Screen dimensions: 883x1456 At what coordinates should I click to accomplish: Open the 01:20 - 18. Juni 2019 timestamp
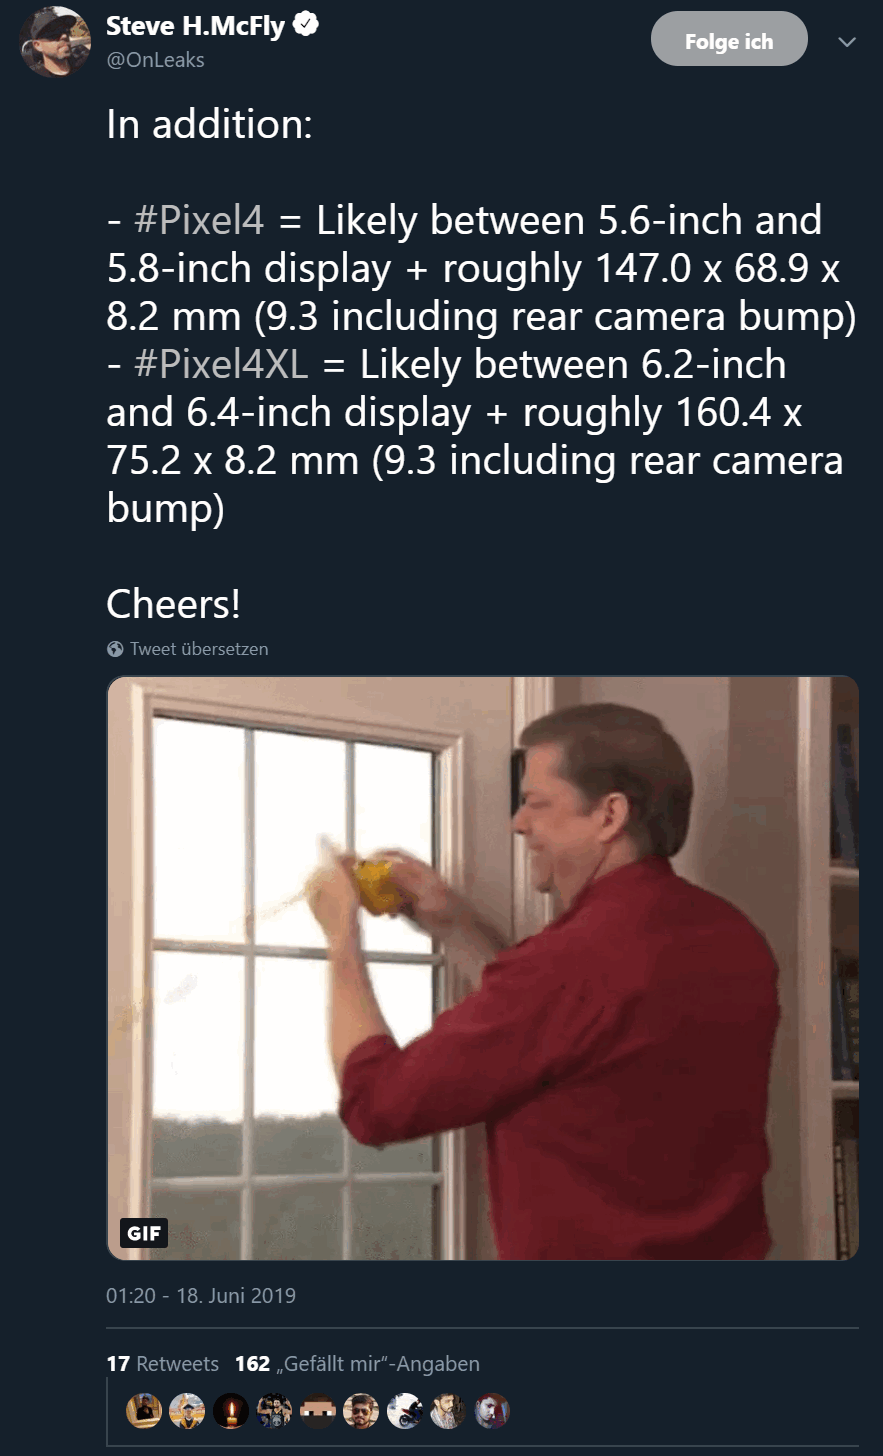coord(201,1296)
